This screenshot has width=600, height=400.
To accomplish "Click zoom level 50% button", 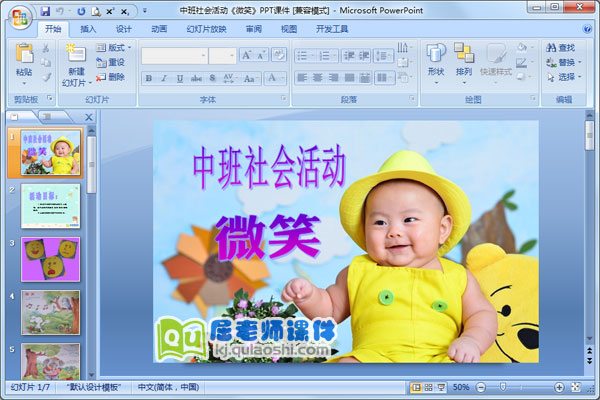I will (461, 387).
